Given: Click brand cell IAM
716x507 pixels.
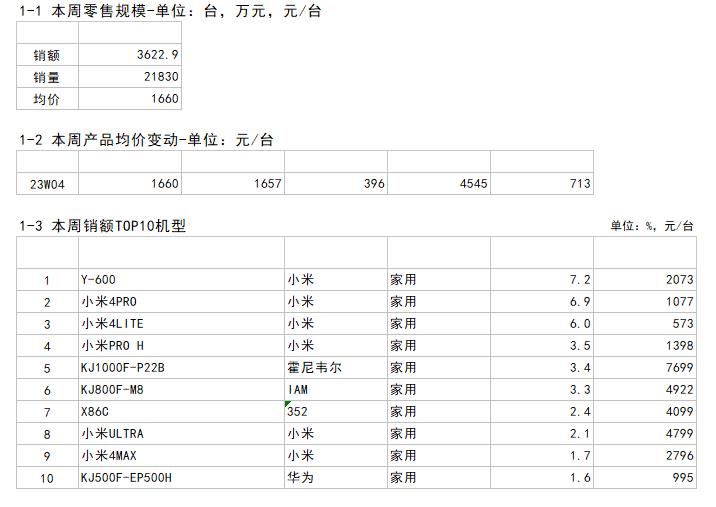Looking at the screenshot, I should tap(336, 390).
